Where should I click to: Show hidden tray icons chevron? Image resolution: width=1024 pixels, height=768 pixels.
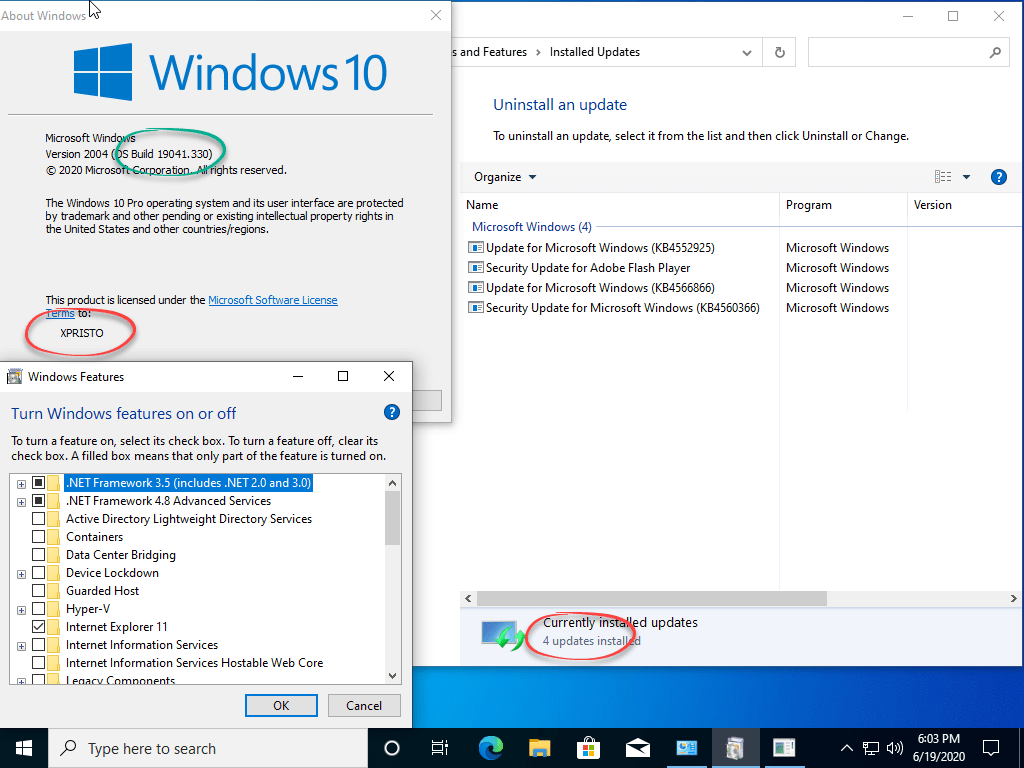pos(846,748)
